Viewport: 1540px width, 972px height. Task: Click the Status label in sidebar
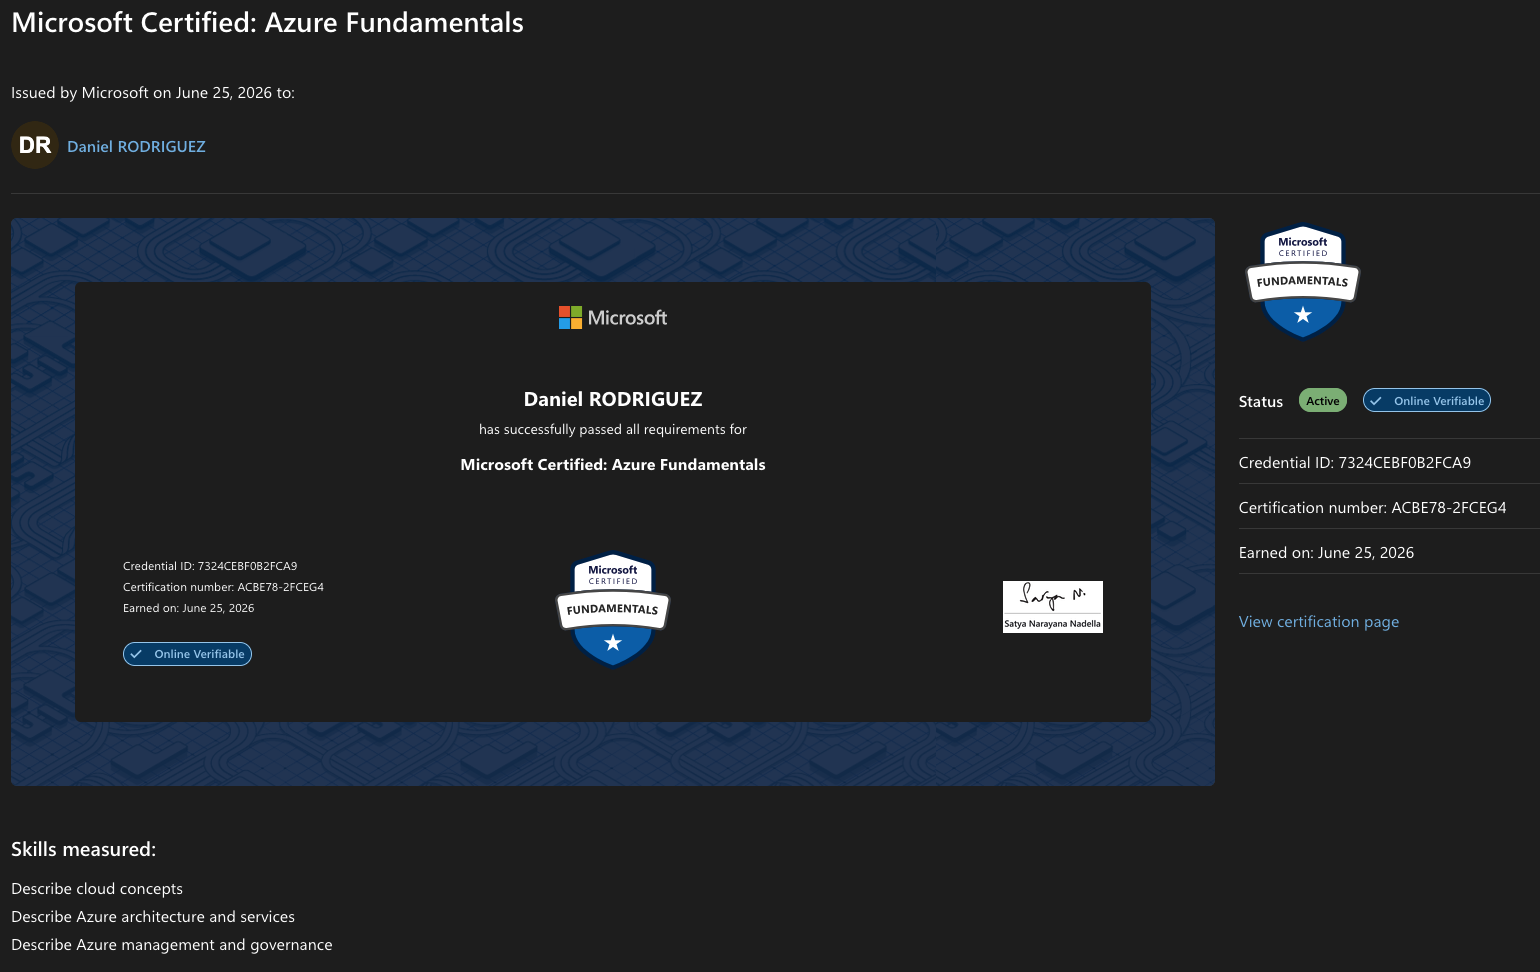click(x=1261, y=402)
